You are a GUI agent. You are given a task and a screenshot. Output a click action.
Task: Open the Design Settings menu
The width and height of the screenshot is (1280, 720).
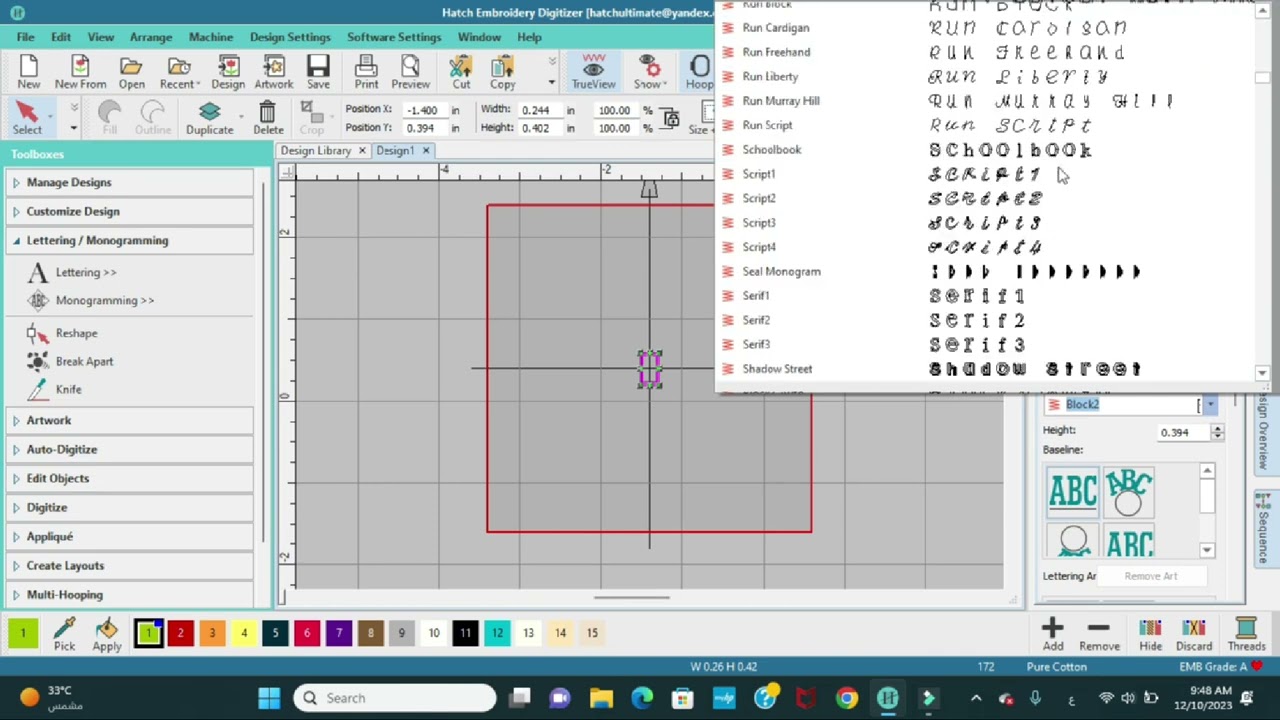290,37
